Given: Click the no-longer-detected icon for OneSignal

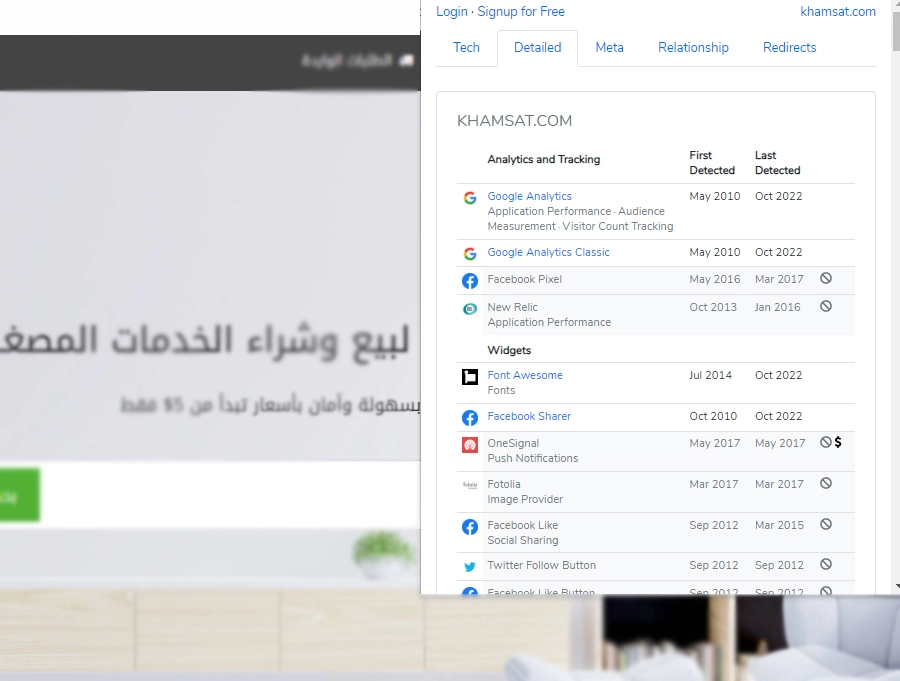Looking at the screenshot, I should pyautogui.click(x=825, y=442).
